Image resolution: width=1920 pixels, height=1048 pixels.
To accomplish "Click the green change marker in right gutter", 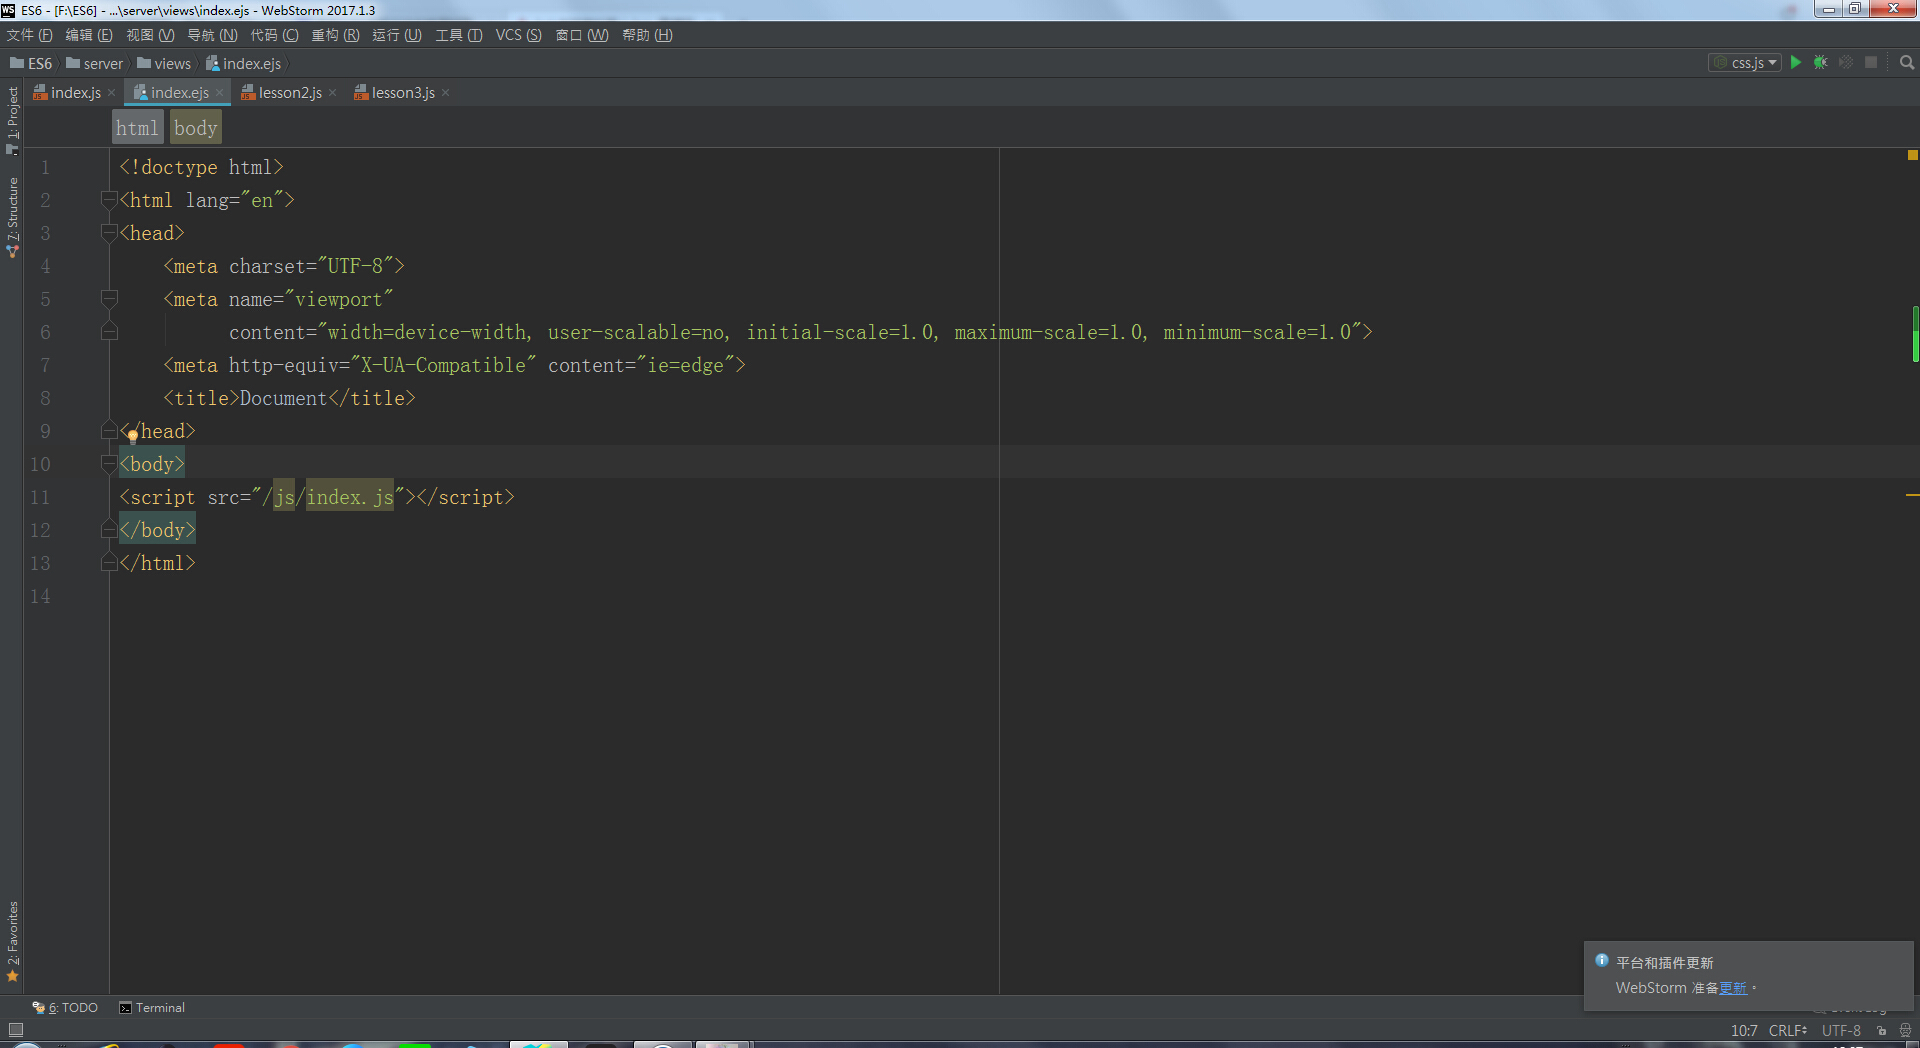I will (x=1915, y=334).
